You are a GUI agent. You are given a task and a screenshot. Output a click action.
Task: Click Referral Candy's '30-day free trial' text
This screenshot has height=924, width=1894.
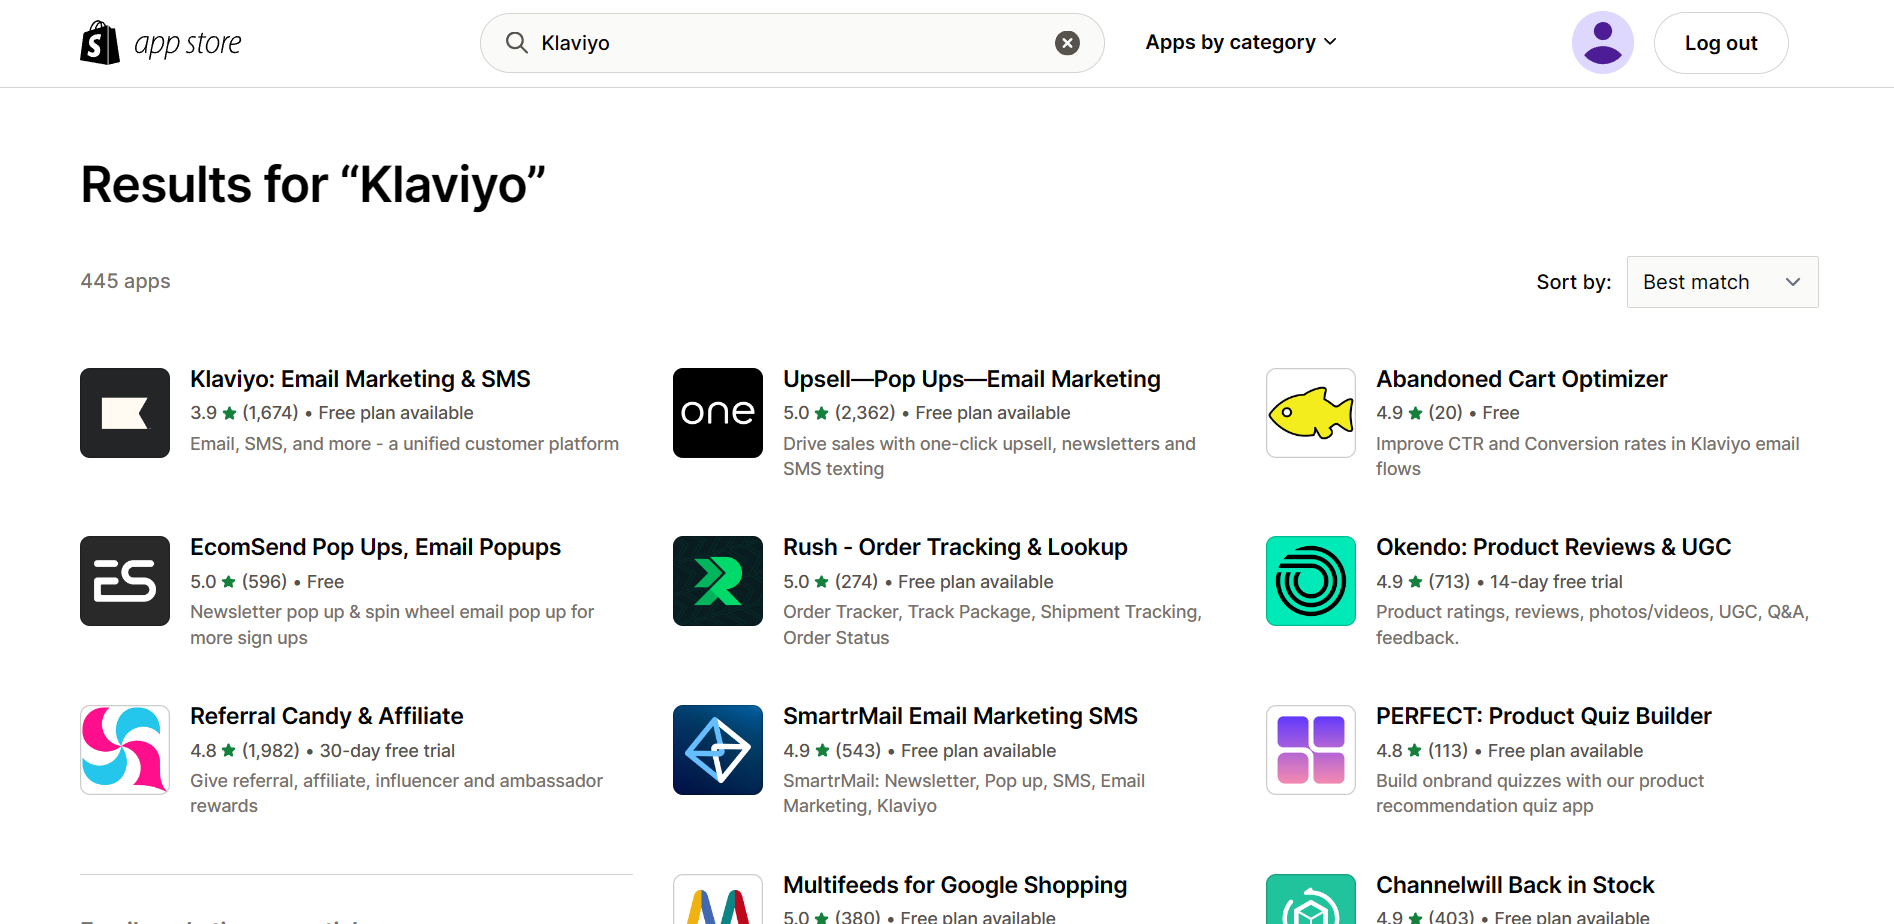pos(387,750)
